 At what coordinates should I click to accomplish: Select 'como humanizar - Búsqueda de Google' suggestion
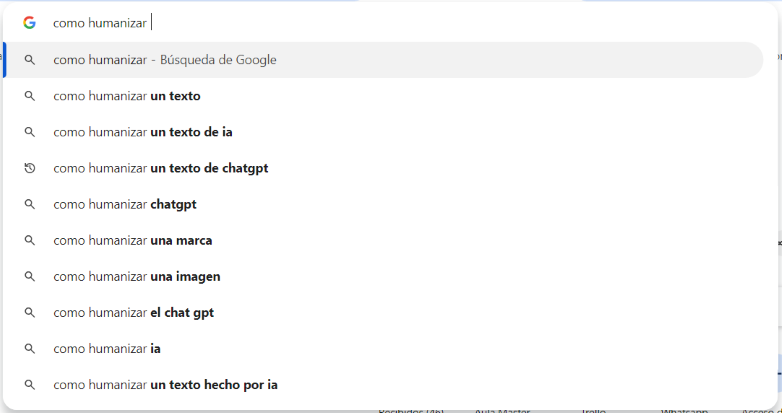[383, 60]
